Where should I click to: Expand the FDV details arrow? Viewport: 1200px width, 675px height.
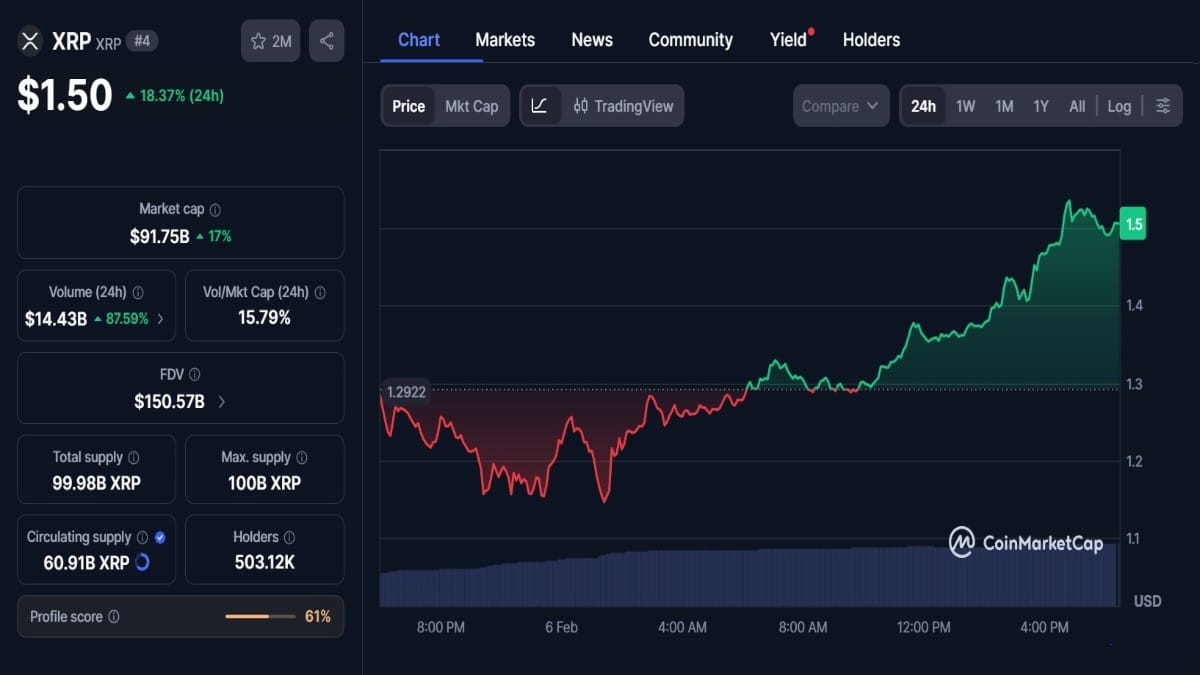coord(221,402)
